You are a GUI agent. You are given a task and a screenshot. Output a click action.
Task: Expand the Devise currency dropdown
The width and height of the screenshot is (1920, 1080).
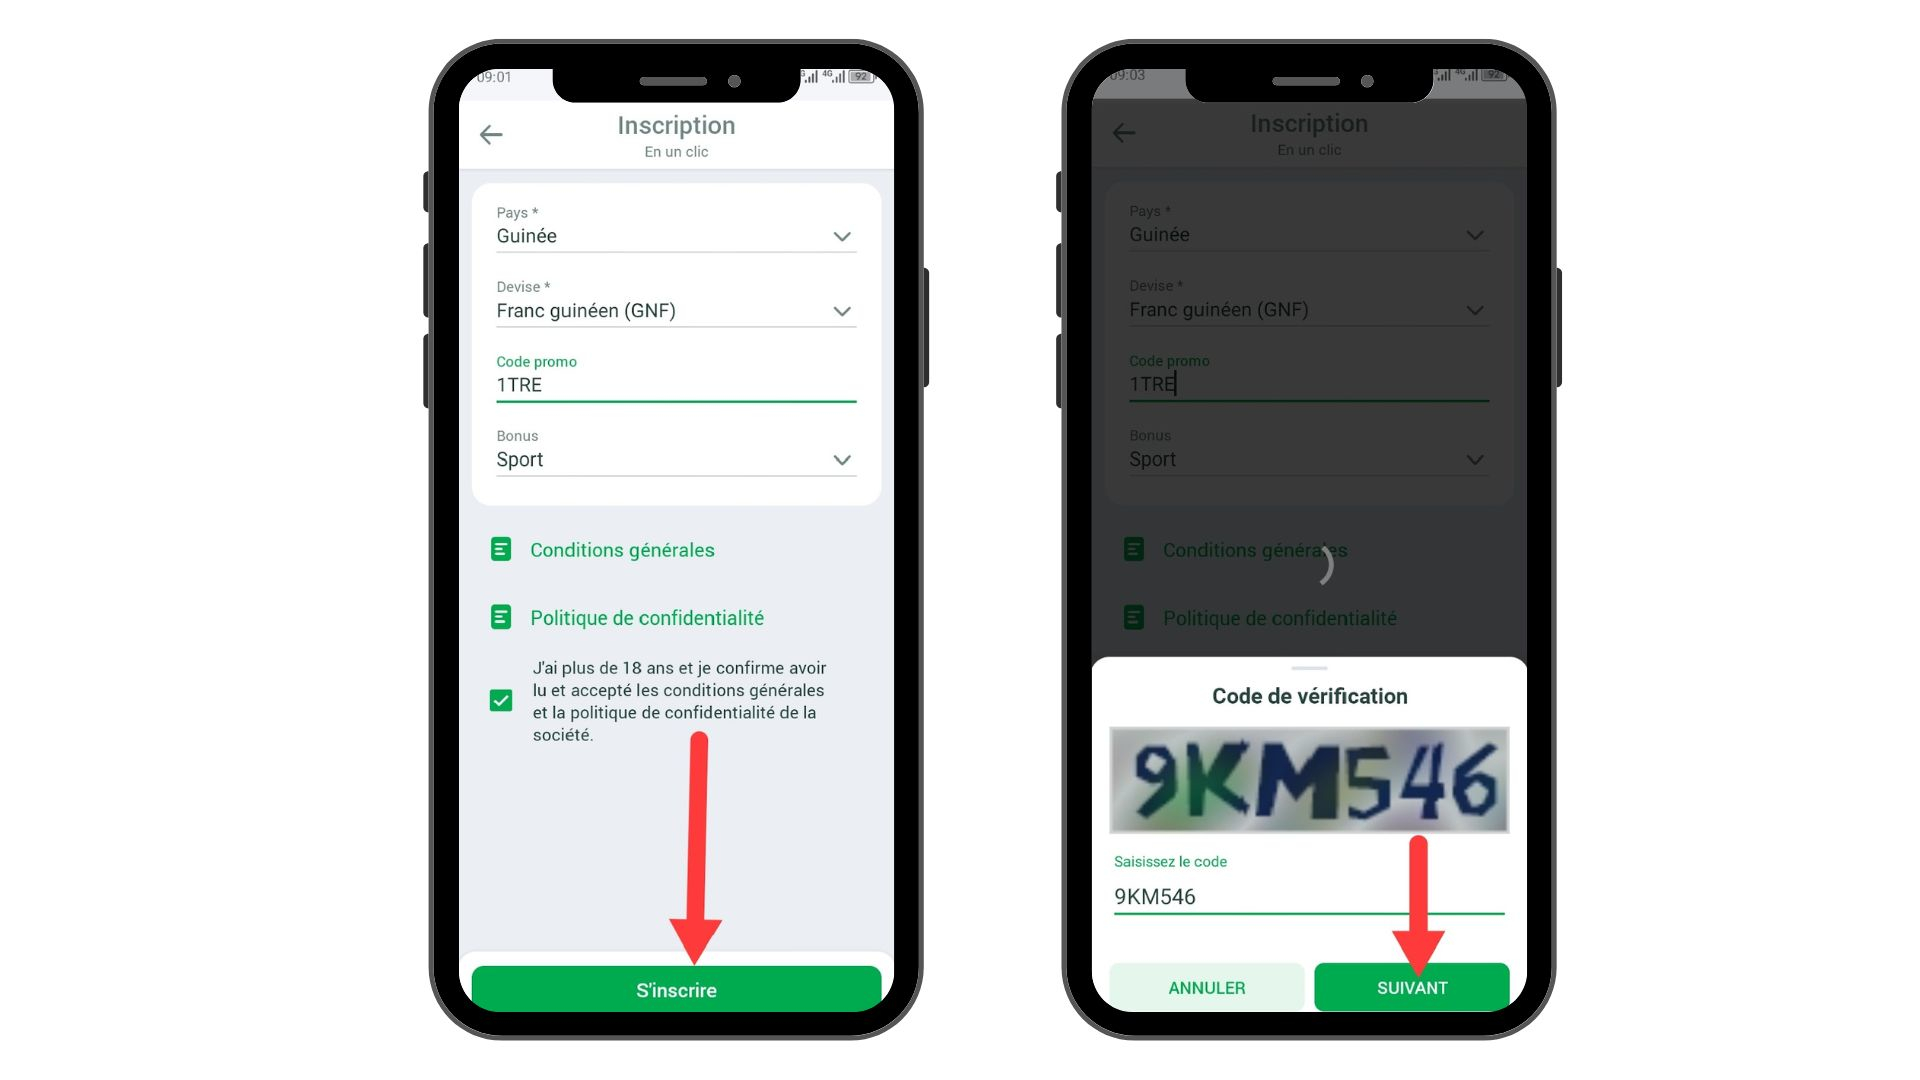pyautogui.click(x=841, y=310)
